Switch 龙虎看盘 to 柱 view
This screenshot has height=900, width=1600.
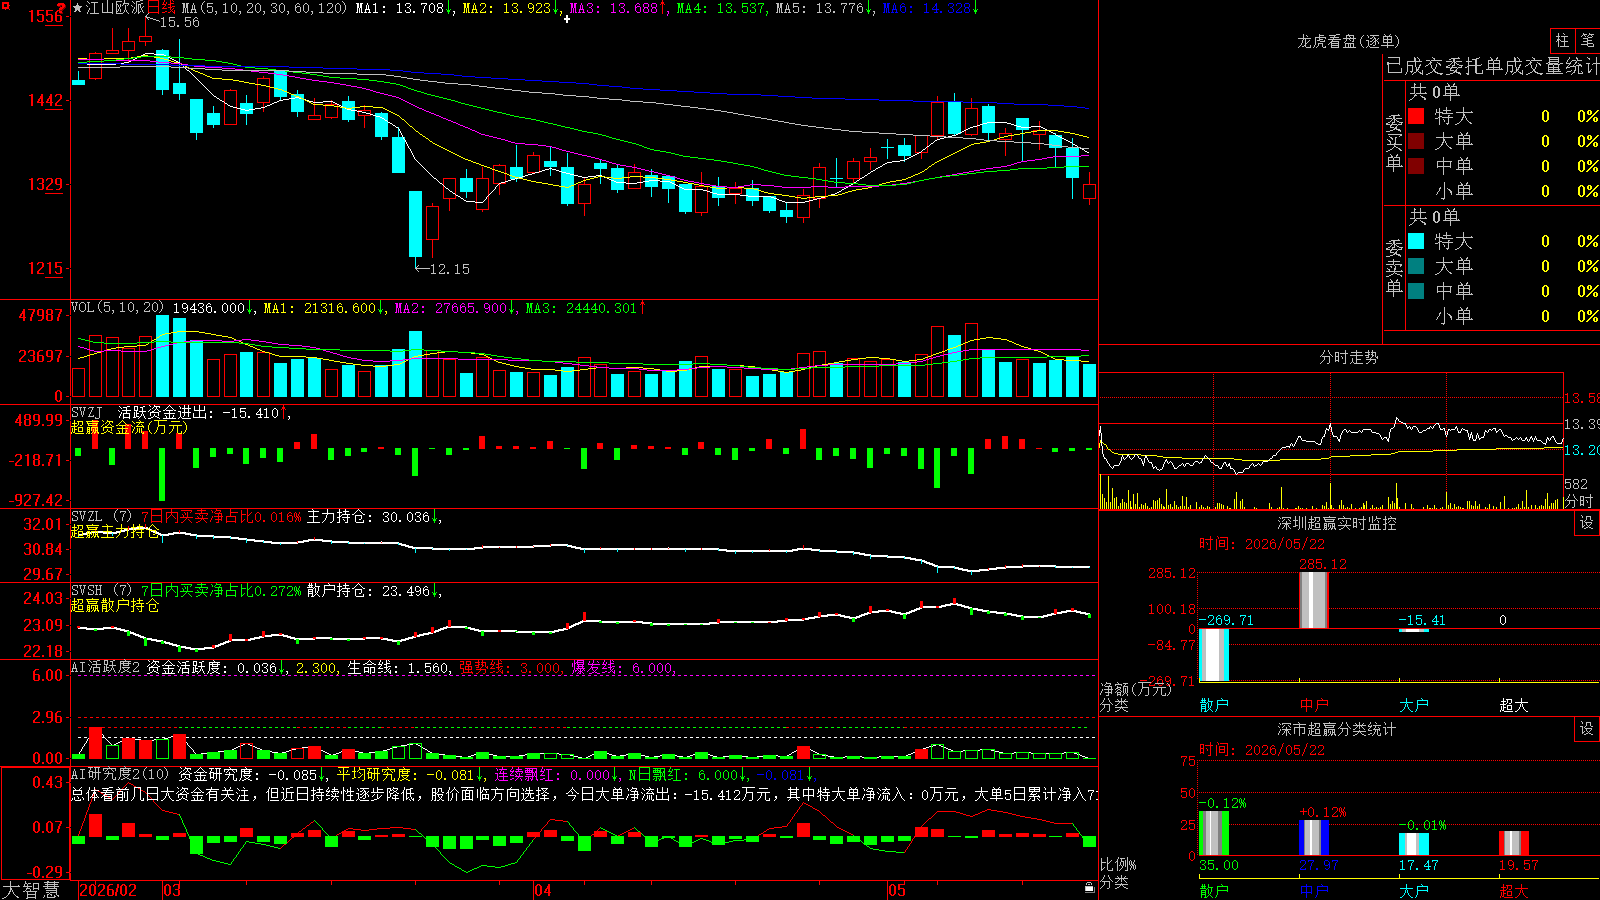point(1562,40)
